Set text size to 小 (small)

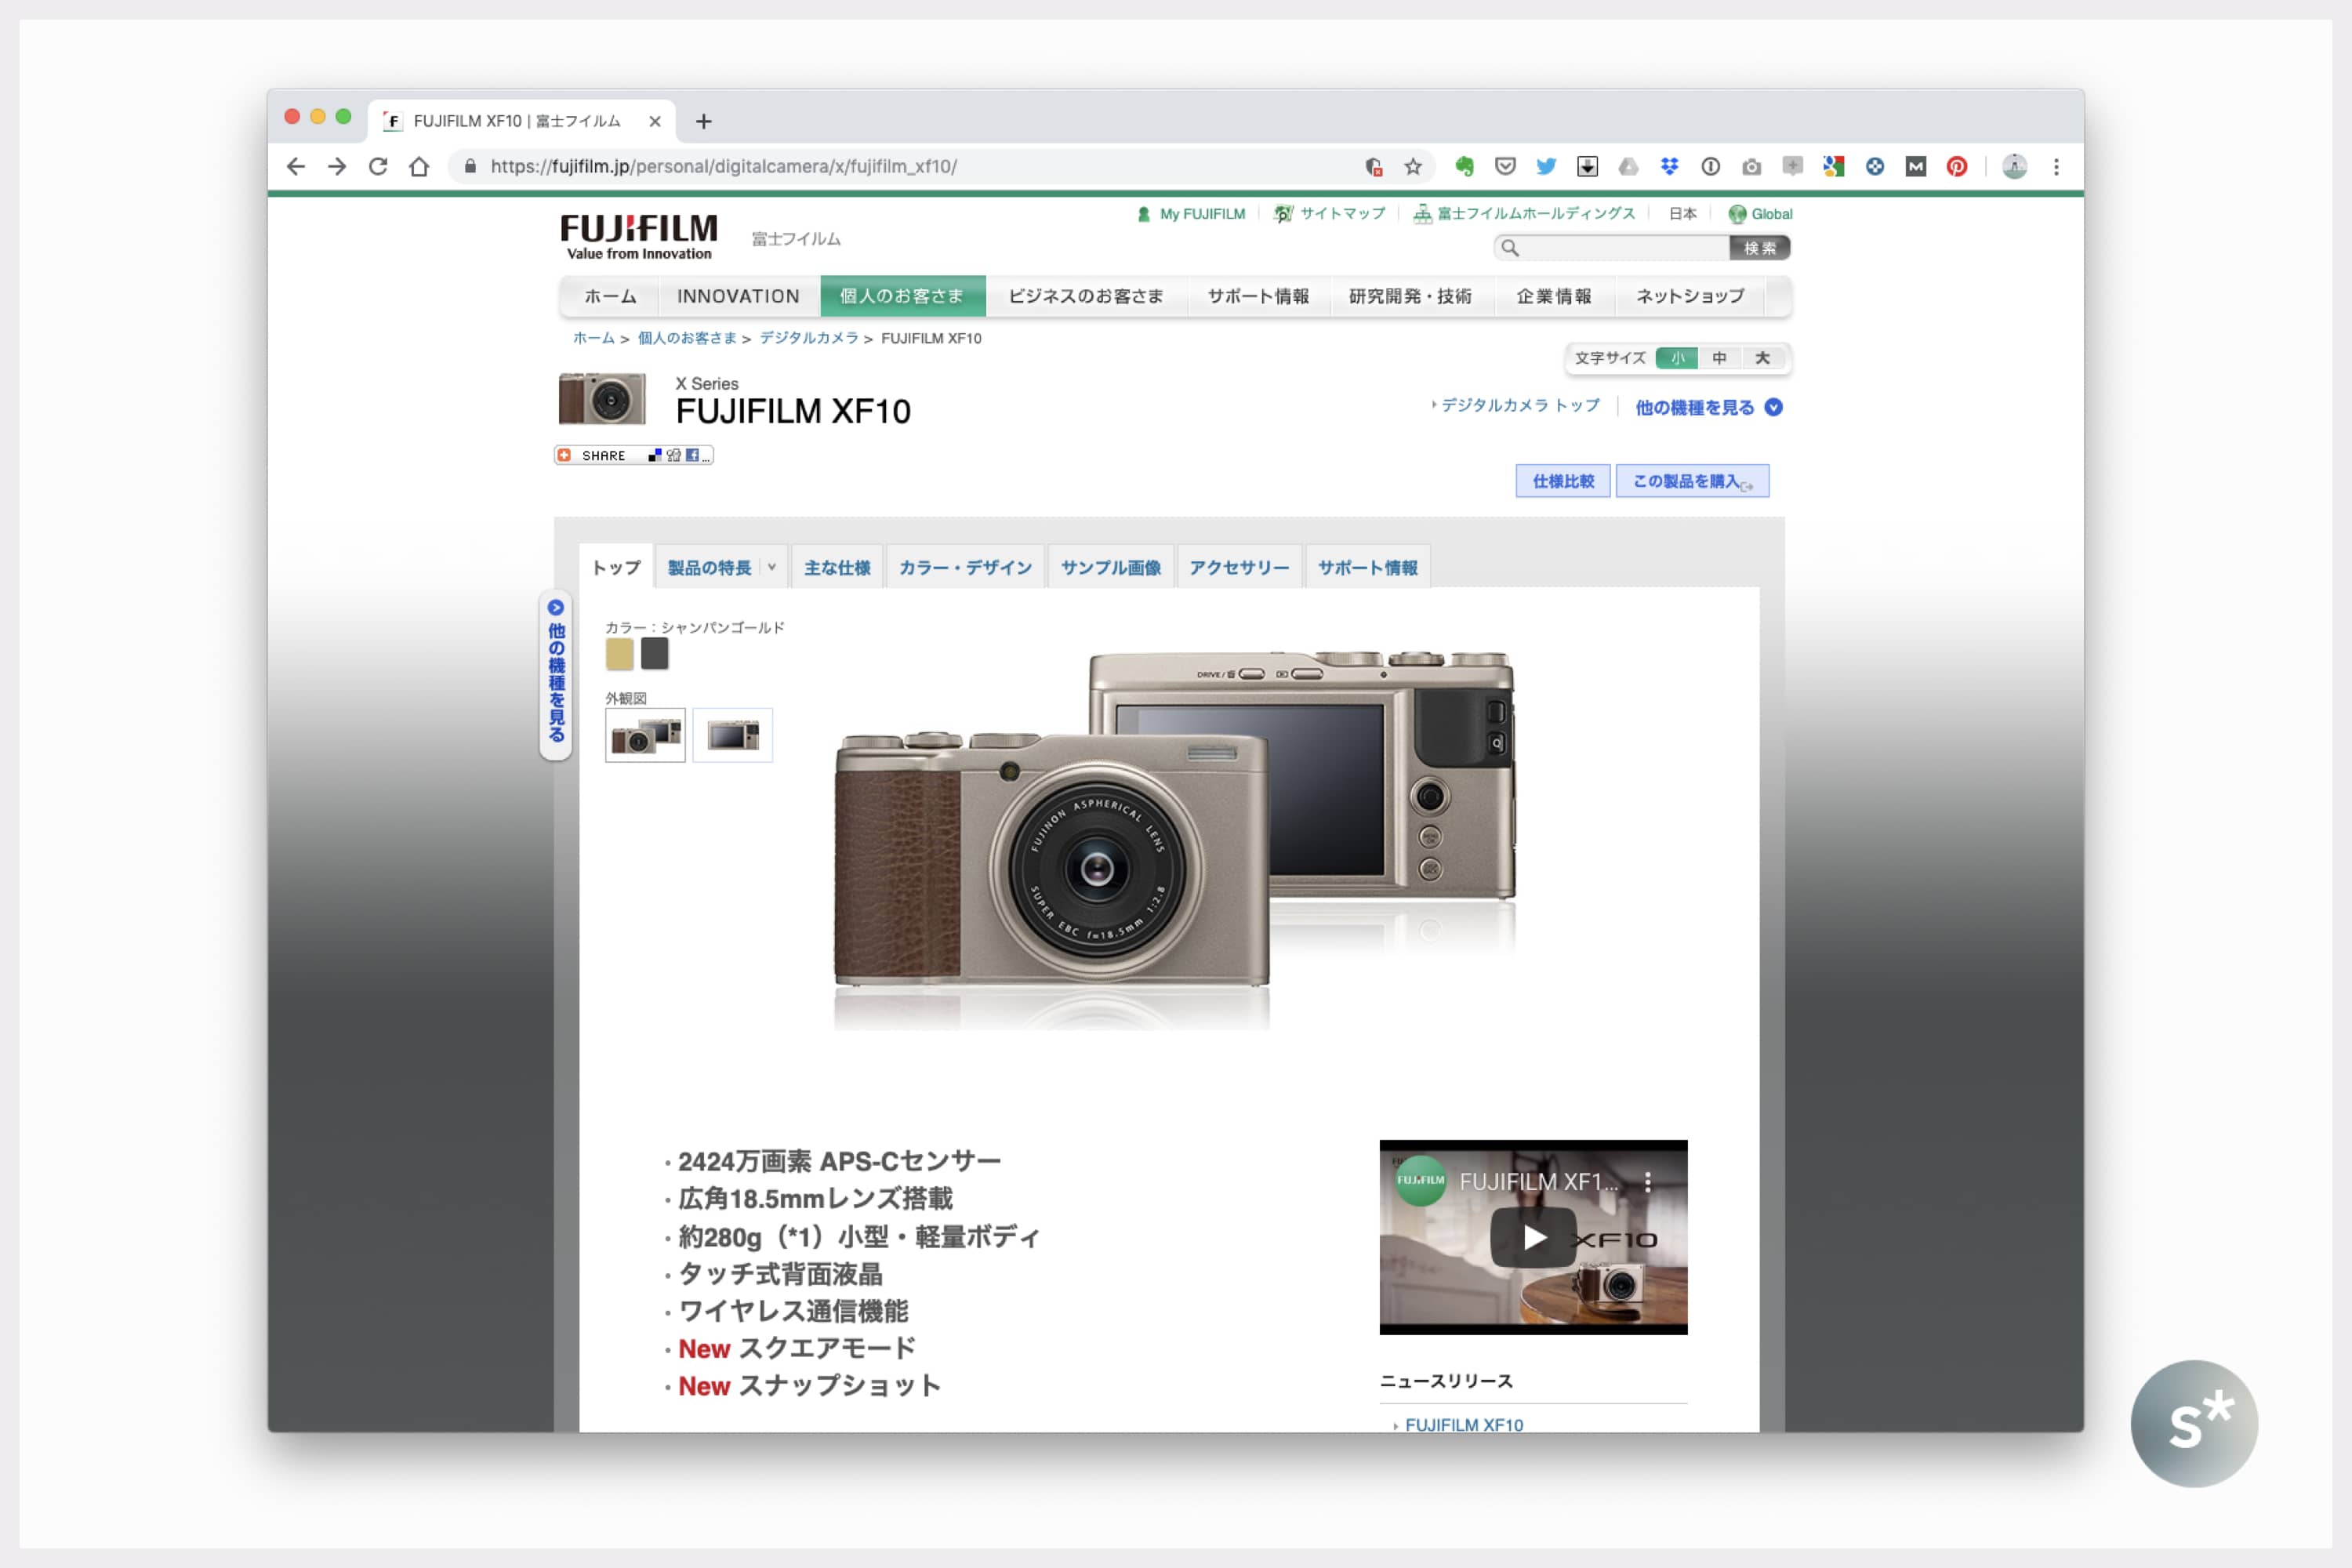pos(1677,358)
